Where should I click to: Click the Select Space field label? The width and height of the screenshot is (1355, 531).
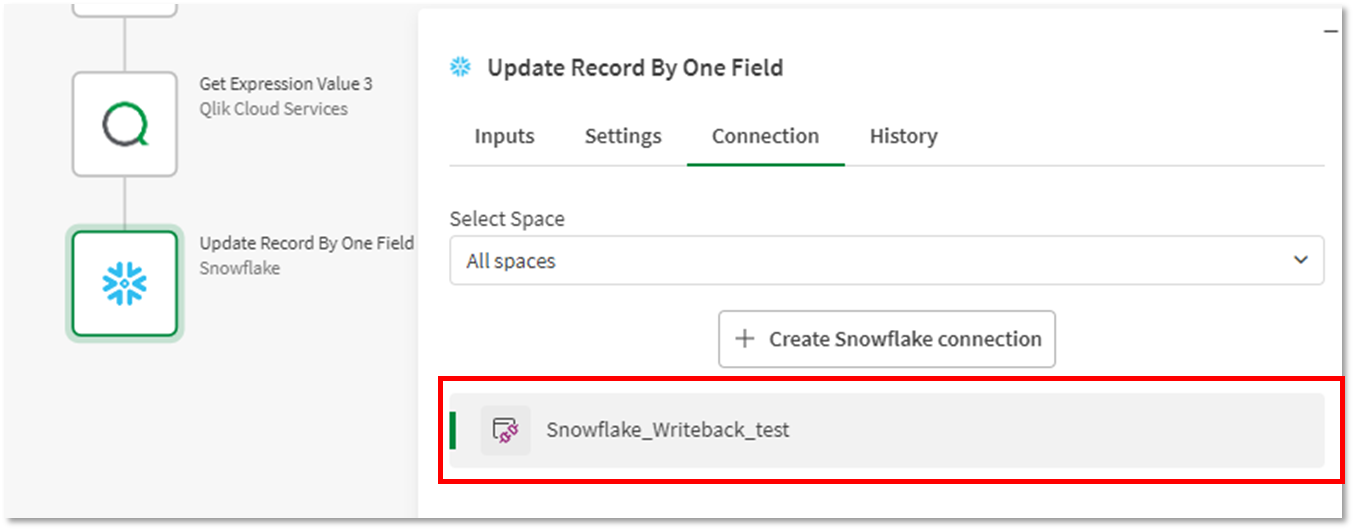[507, 218]
